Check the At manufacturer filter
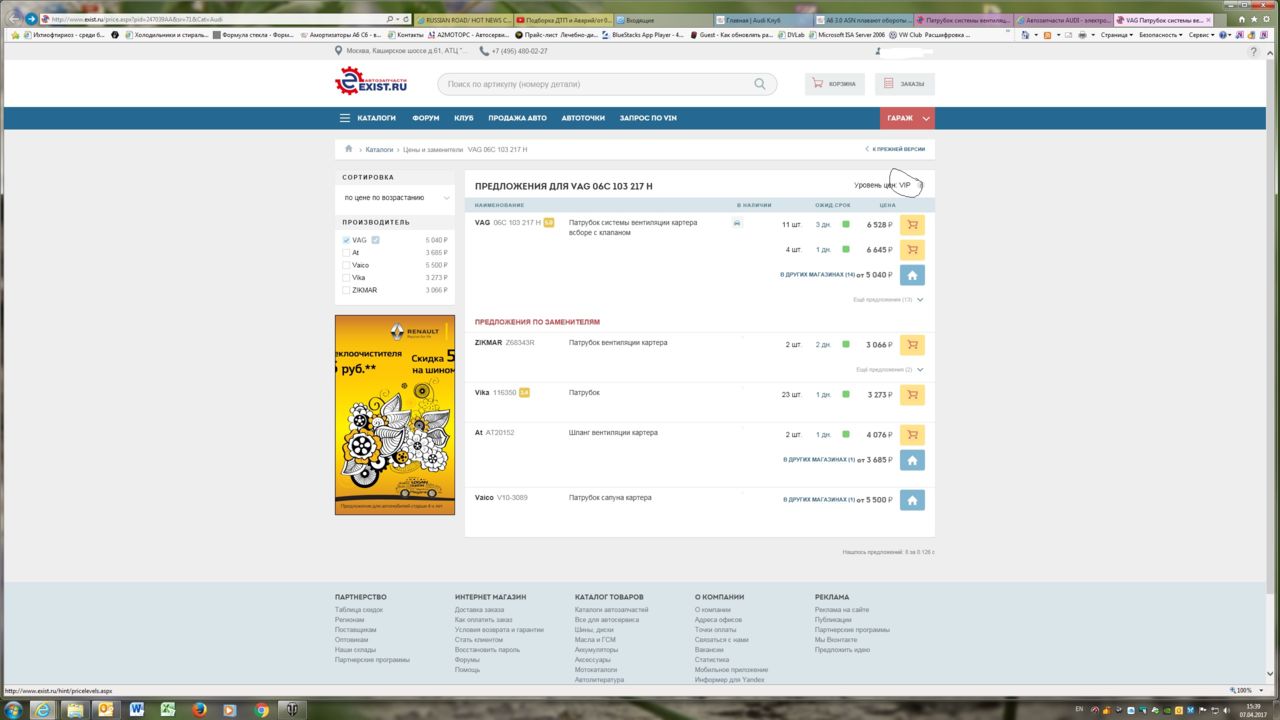 [x=347, y=253]
